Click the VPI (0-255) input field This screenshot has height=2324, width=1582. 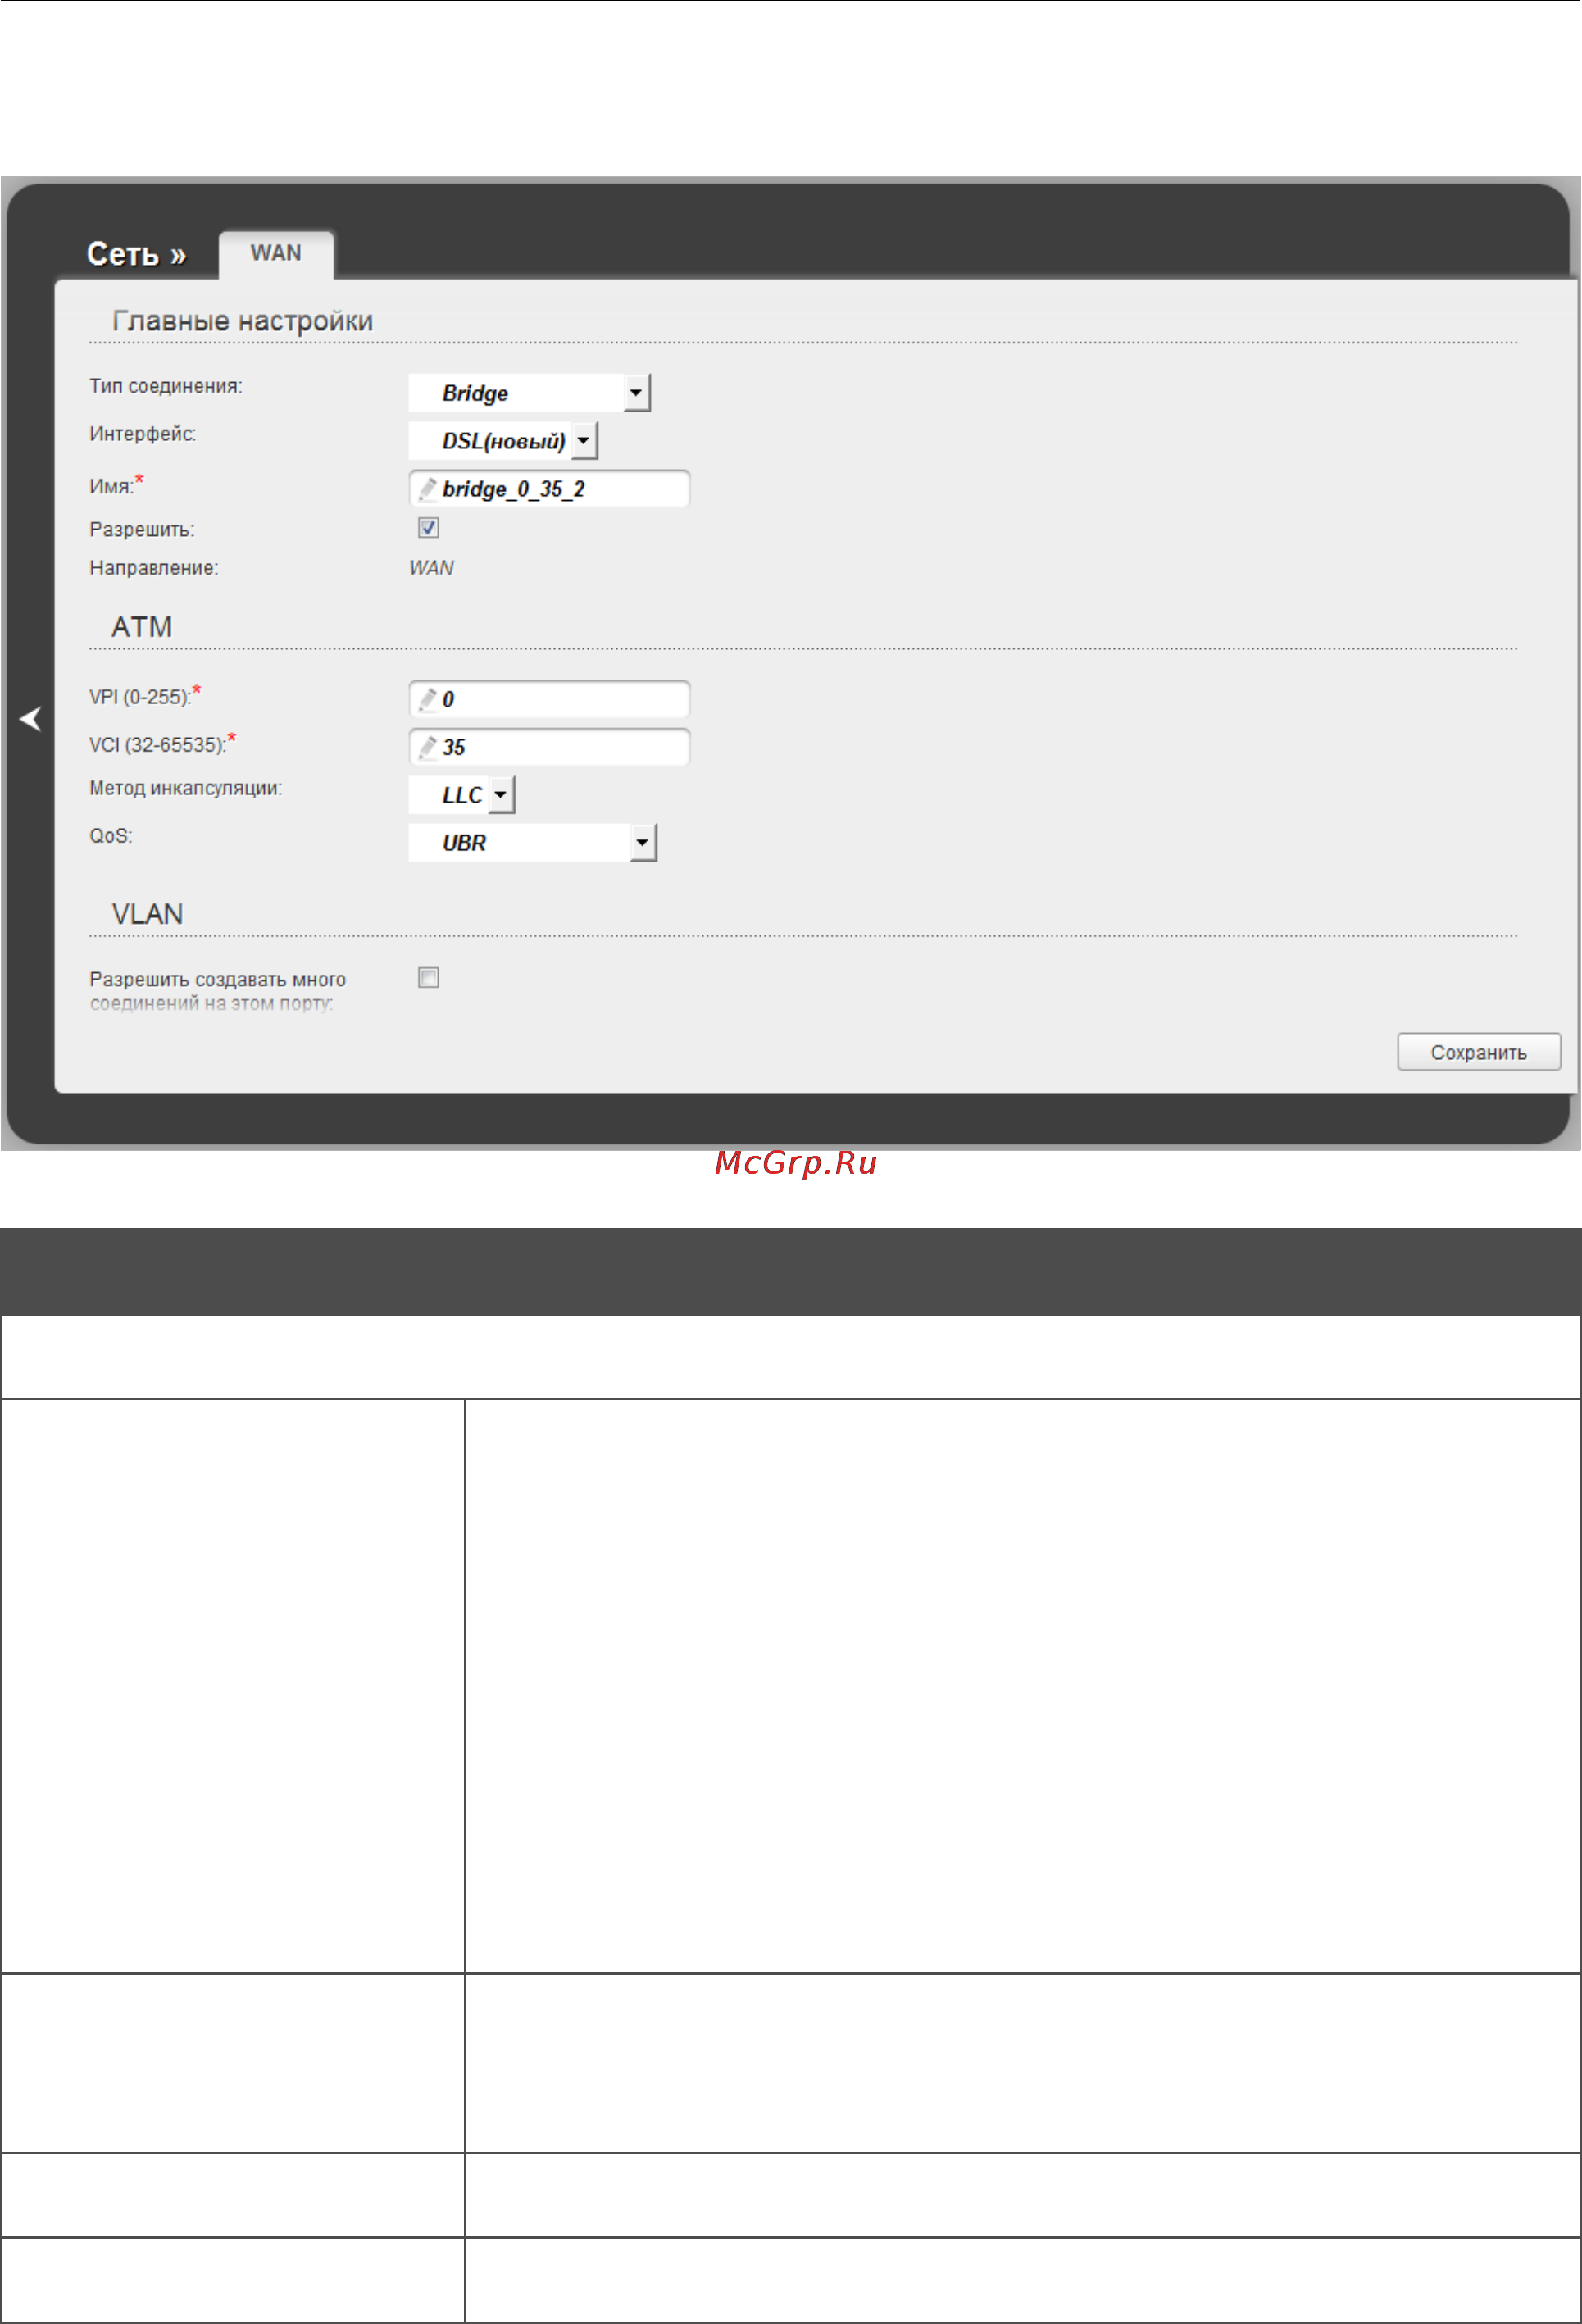(x=549, y=699)
